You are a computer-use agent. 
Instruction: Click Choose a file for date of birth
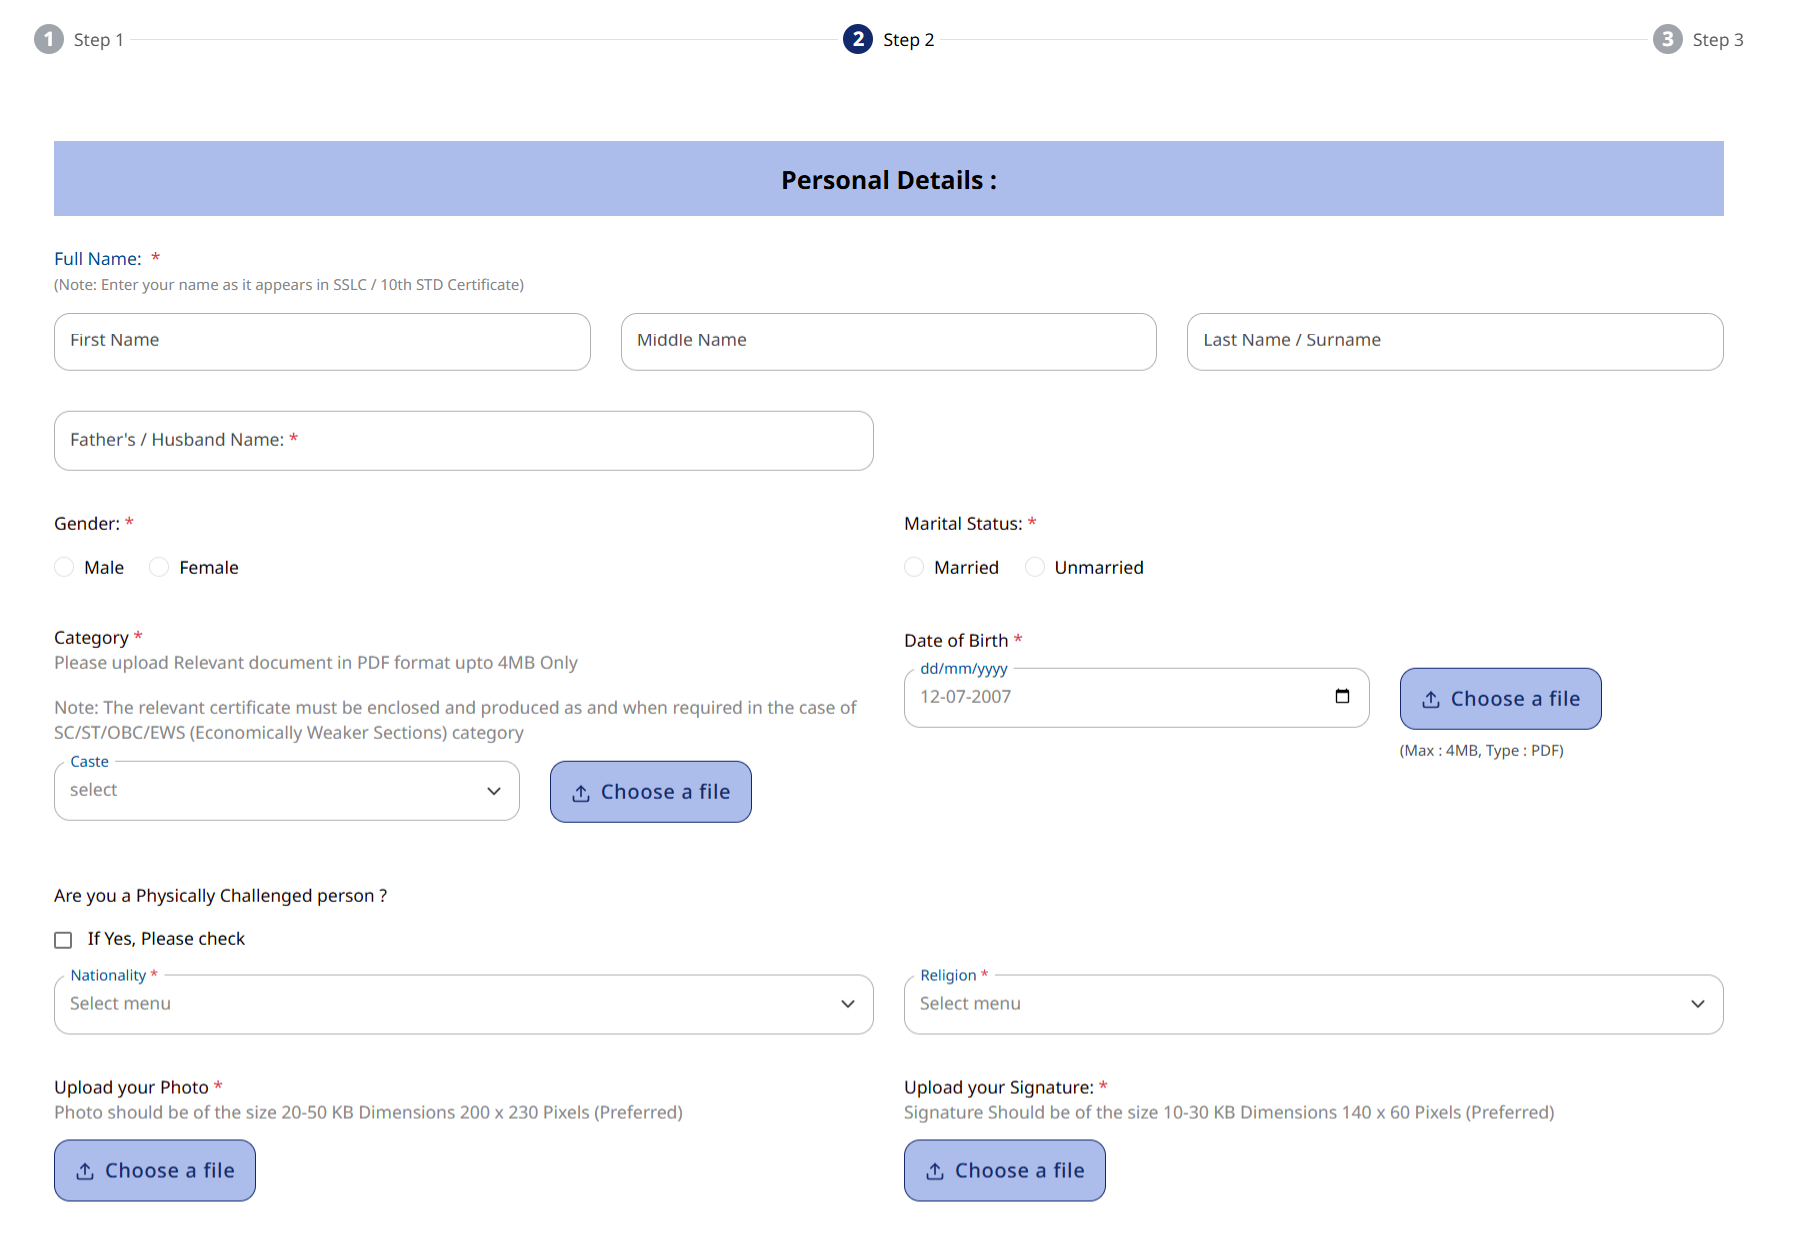point(1500,699)
